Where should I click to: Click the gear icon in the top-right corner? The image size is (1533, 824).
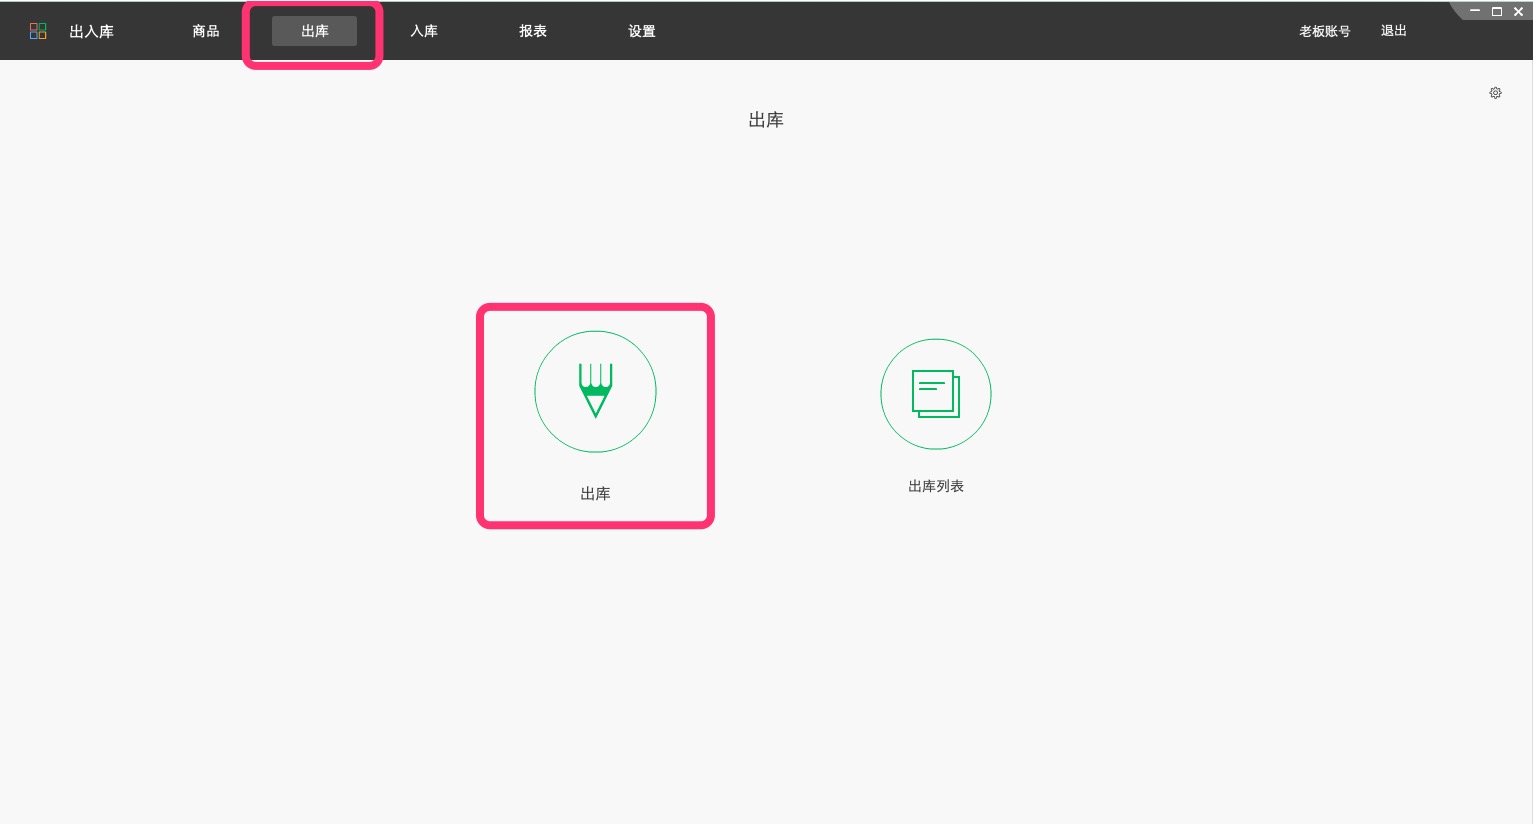[1495, 92]
